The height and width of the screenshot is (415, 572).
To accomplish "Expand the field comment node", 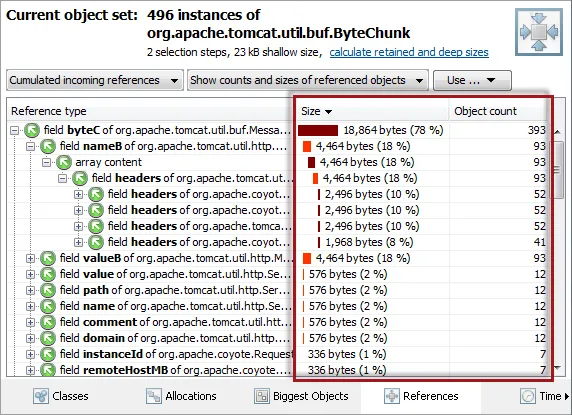I will [31, 322].
